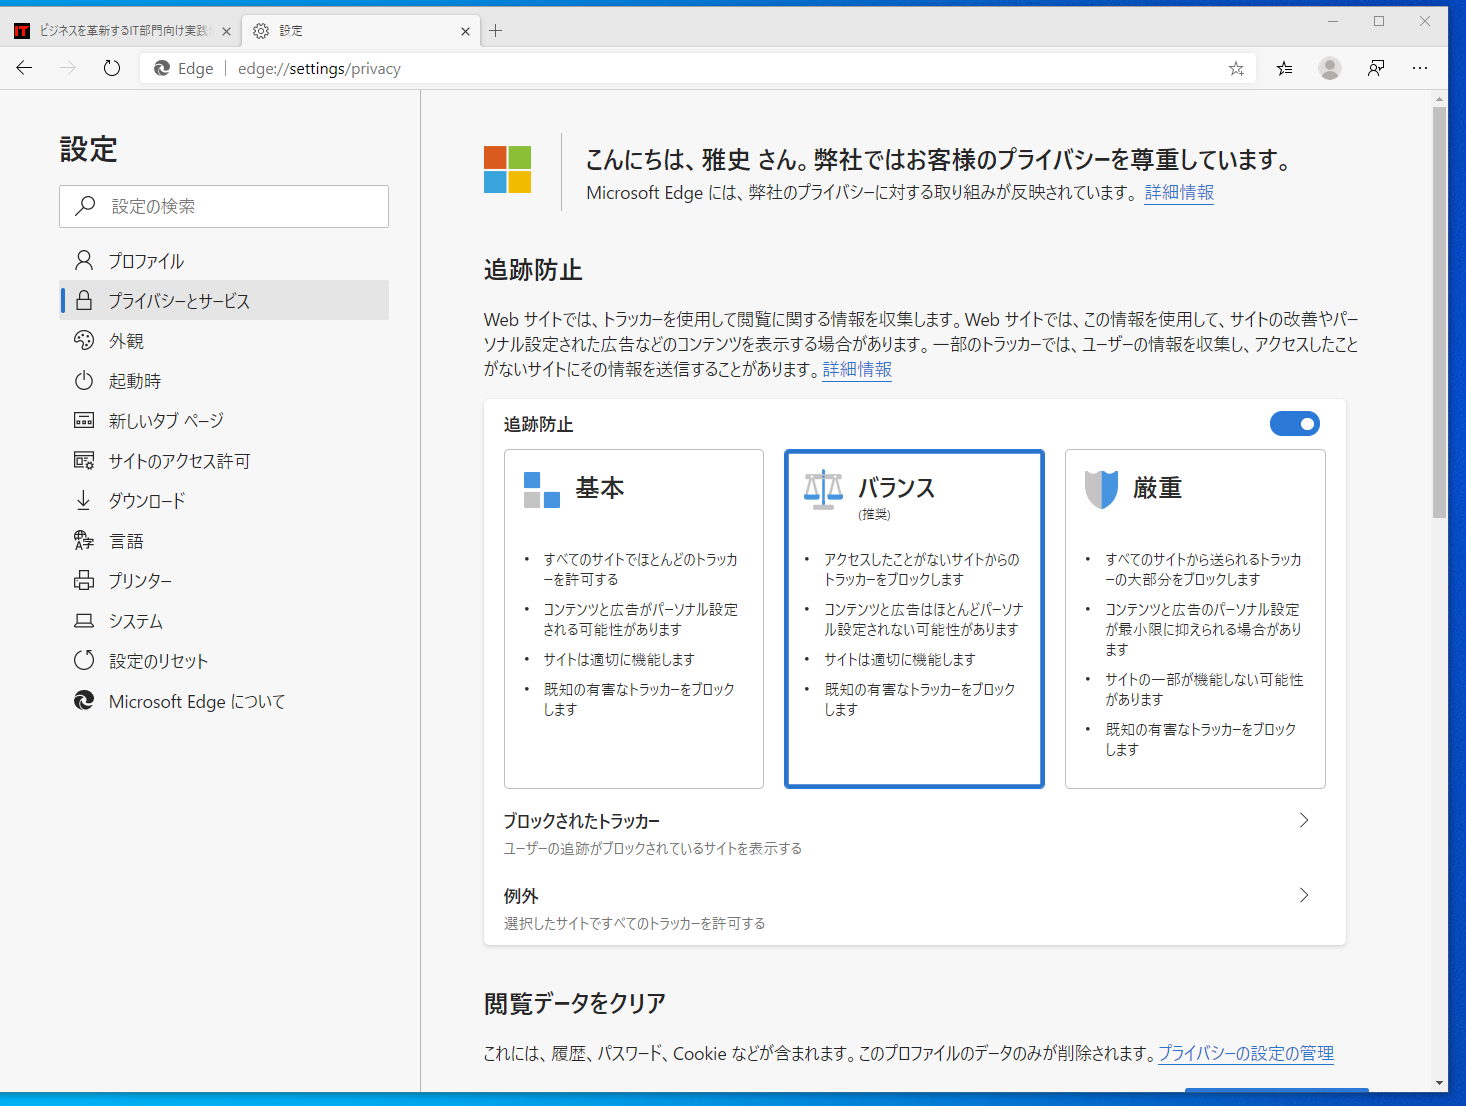Viewport: 1466px width, 1106px height.
Task: Click the vertical scrollbar thumb
Action: (x=1439, y=312)
